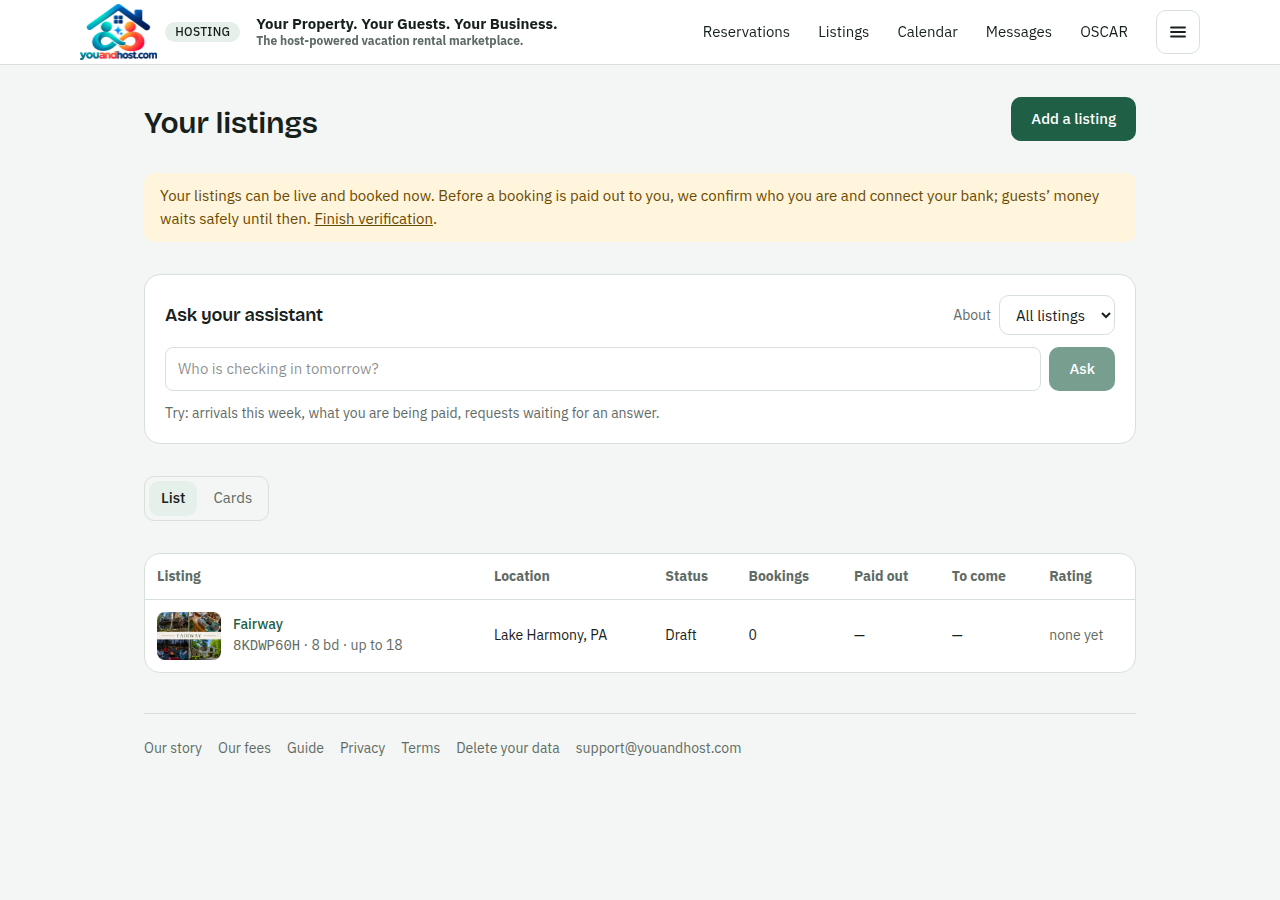Go to Listings in top navigation
This screenshot has width=1280, height=900.
point(843,32)
